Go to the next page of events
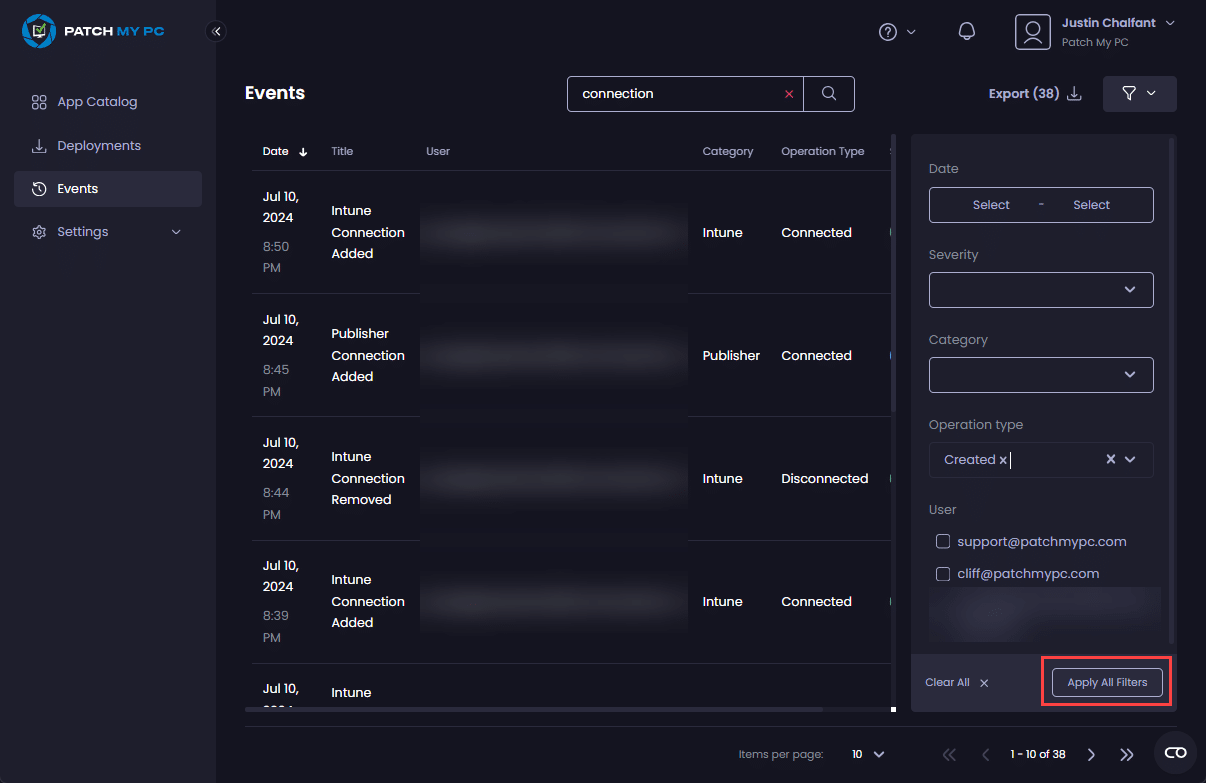Viewport: 1206px width, 783px height. [1091, 754]
